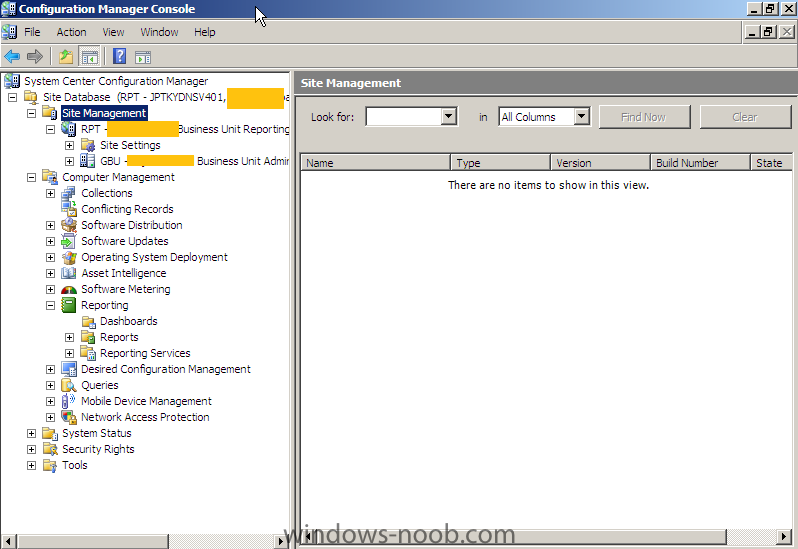
Task: Open the Action menu
Action: 71,32
